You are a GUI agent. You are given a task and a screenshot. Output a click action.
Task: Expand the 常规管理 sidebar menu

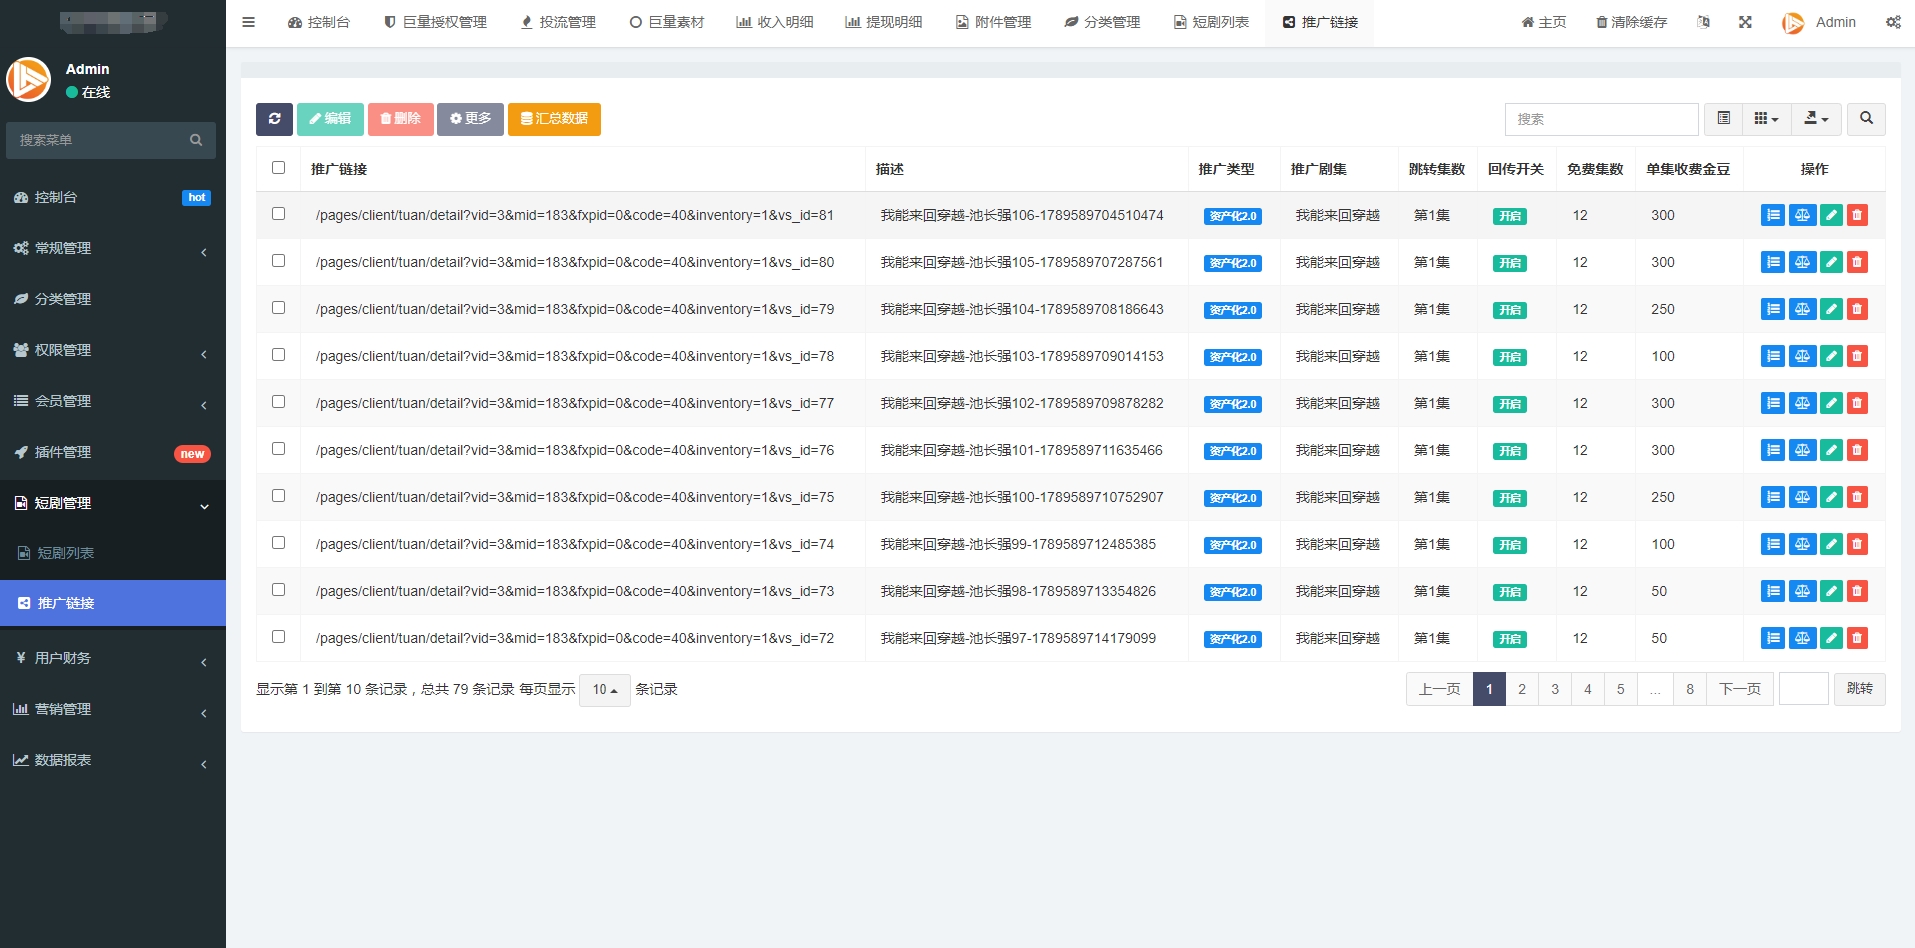pyautogui.click(x=113, y=248)
